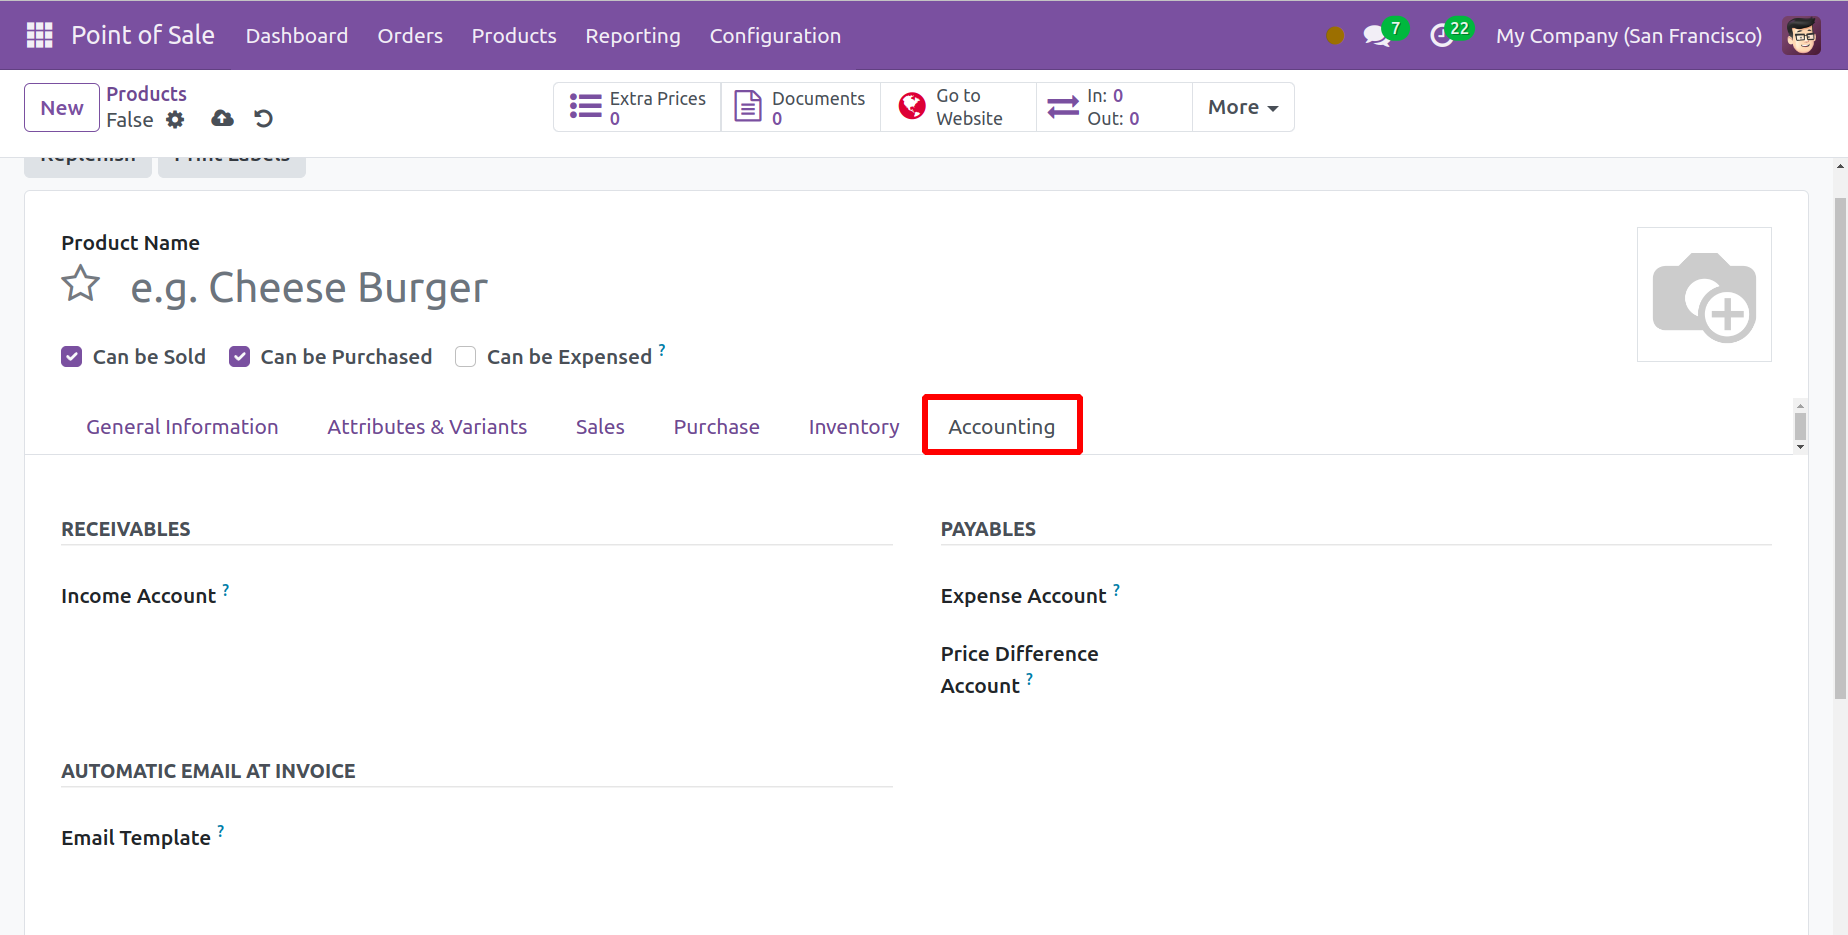Uncheck the Can be Sold checkbox
Screen dimensions: 1848x935
point(72,357)
